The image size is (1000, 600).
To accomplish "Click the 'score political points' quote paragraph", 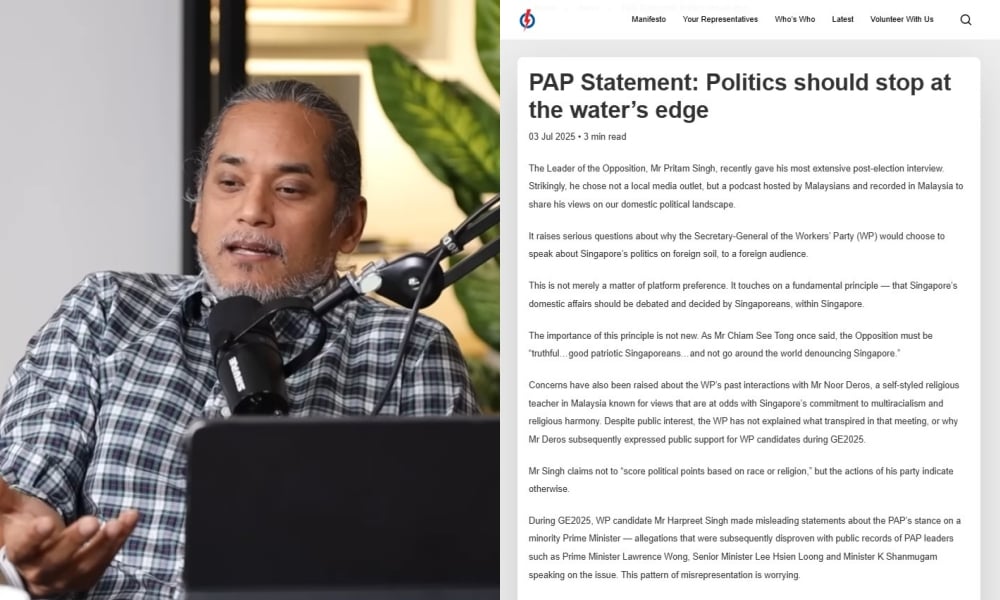I will [740, 479].
